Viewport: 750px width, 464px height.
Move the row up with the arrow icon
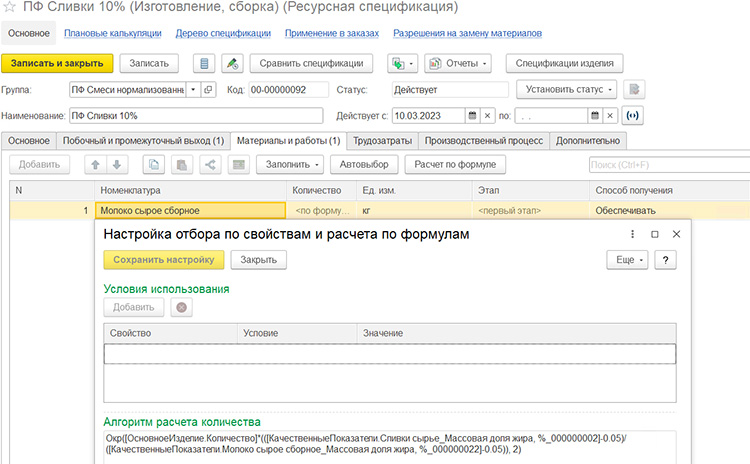pyautogui.click(x=95, y=165)
